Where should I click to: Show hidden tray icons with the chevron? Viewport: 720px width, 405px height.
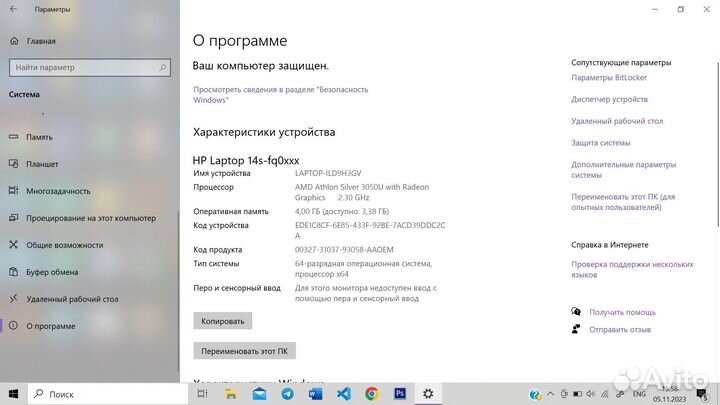551,394
